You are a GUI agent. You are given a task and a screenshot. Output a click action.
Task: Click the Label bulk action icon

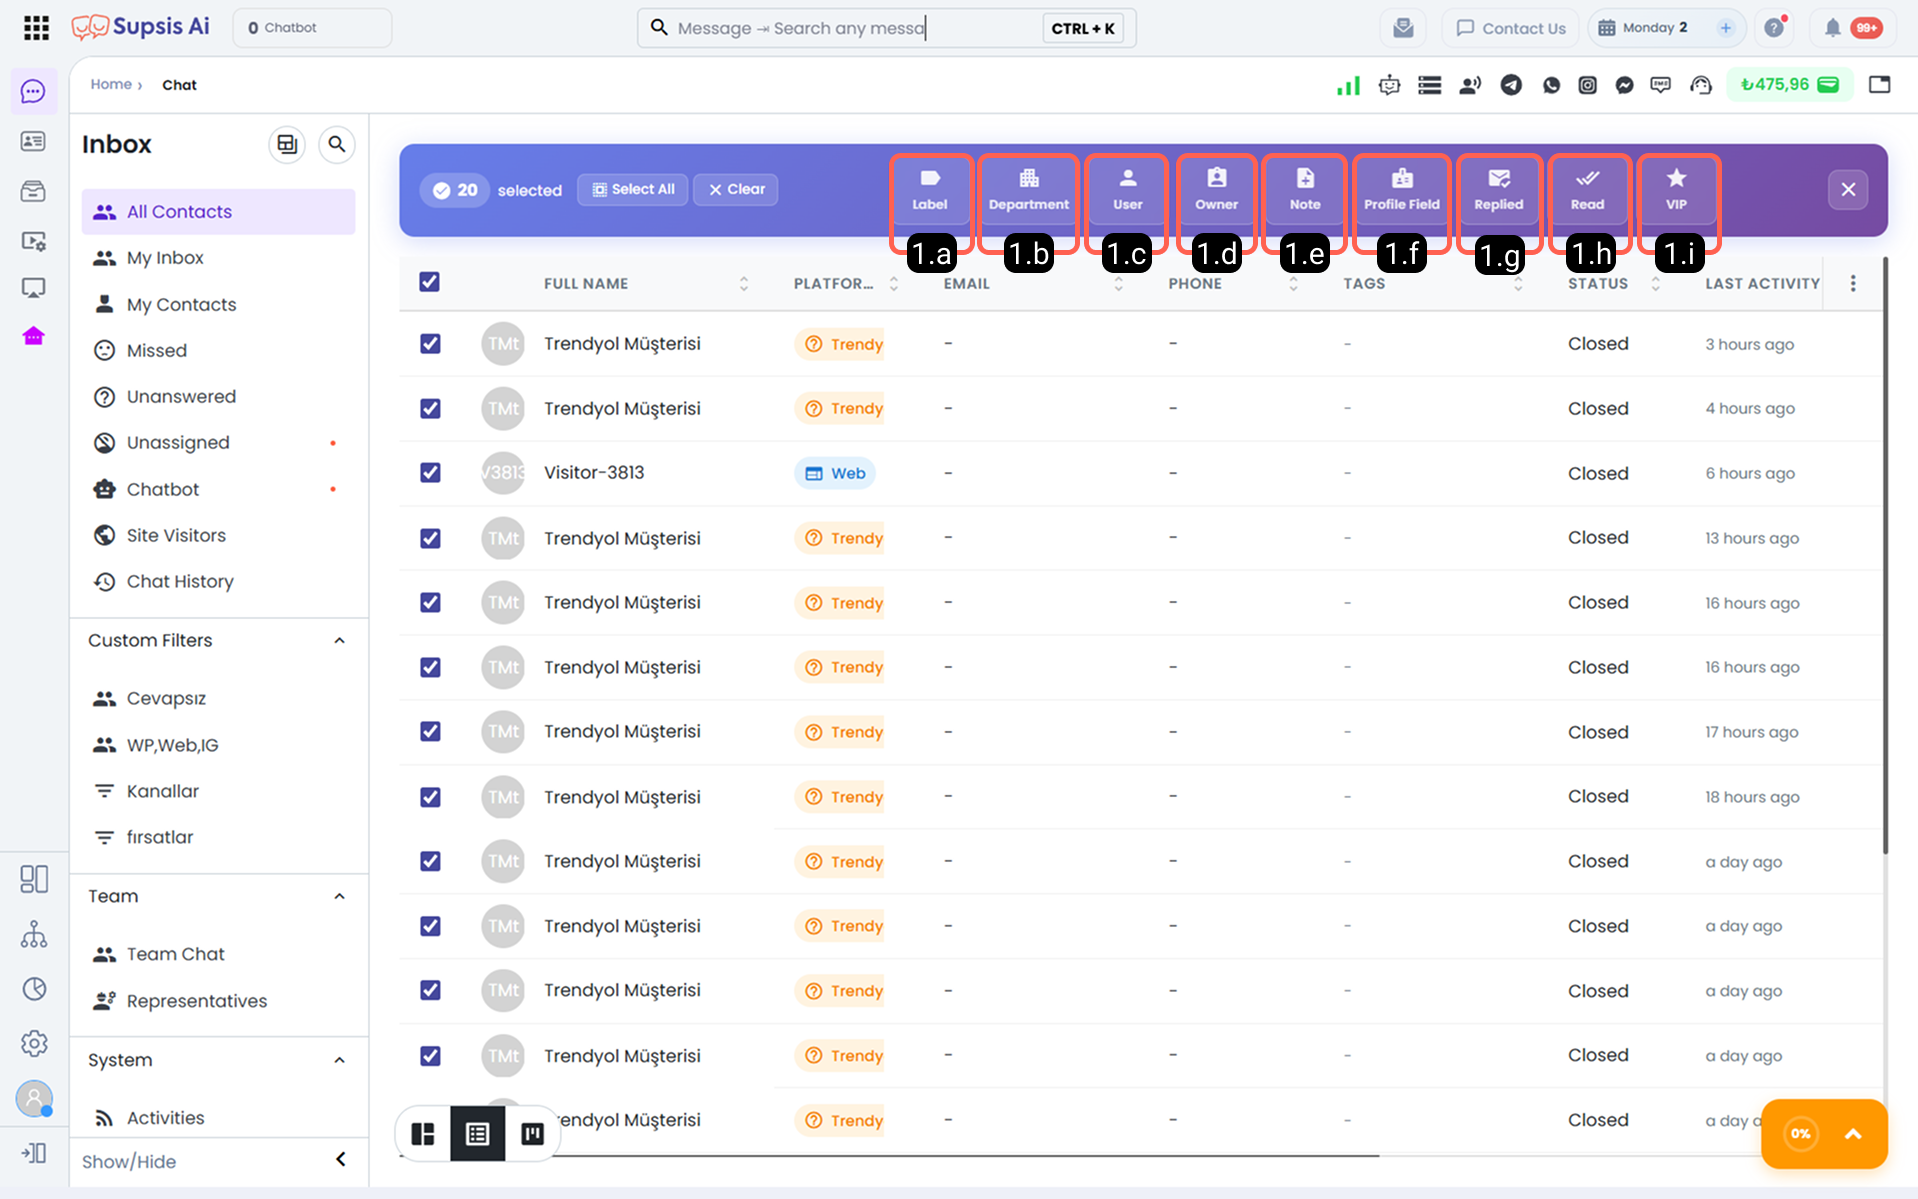tap(929, 190)
